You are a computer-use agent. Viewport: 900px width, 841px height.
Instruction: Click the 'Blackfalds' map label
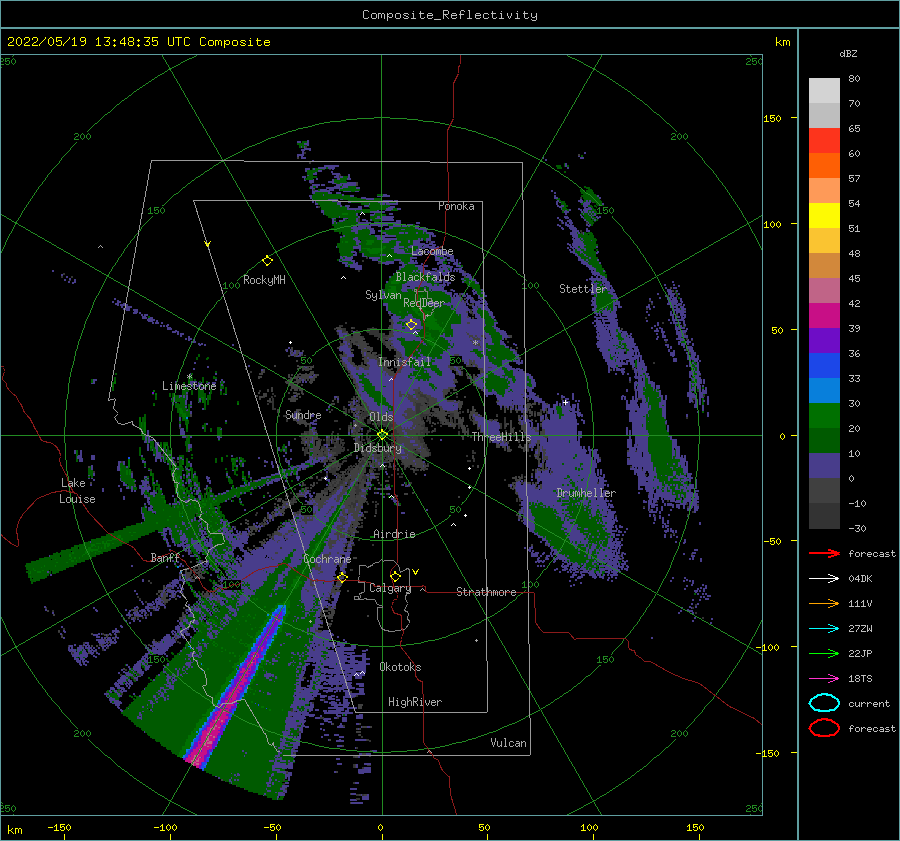tap(425, 277)
